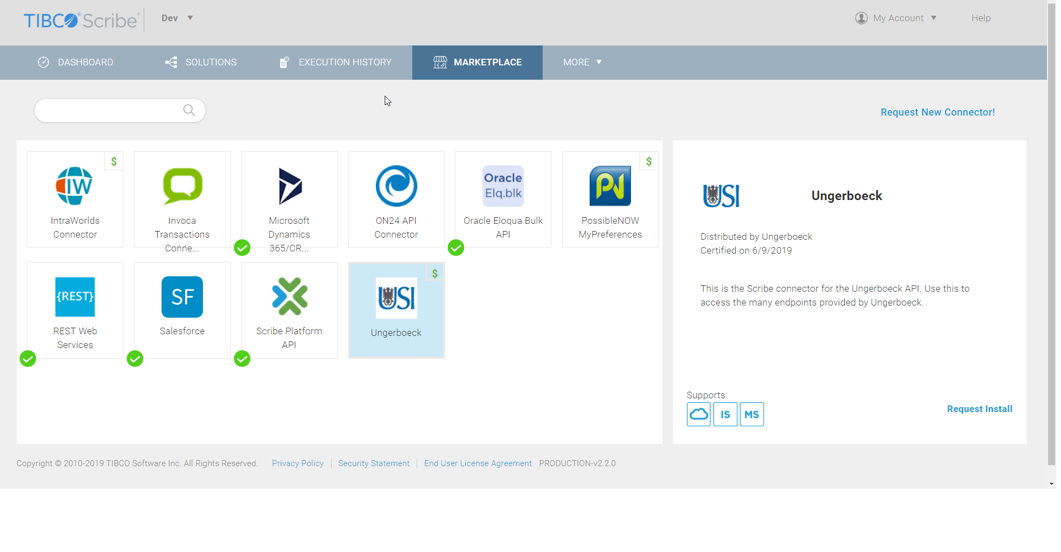The height and width of the screenshot is (552, 1061).
Task: Click installed checkmark on Salesforce
Action: click(x=135, y=359)
